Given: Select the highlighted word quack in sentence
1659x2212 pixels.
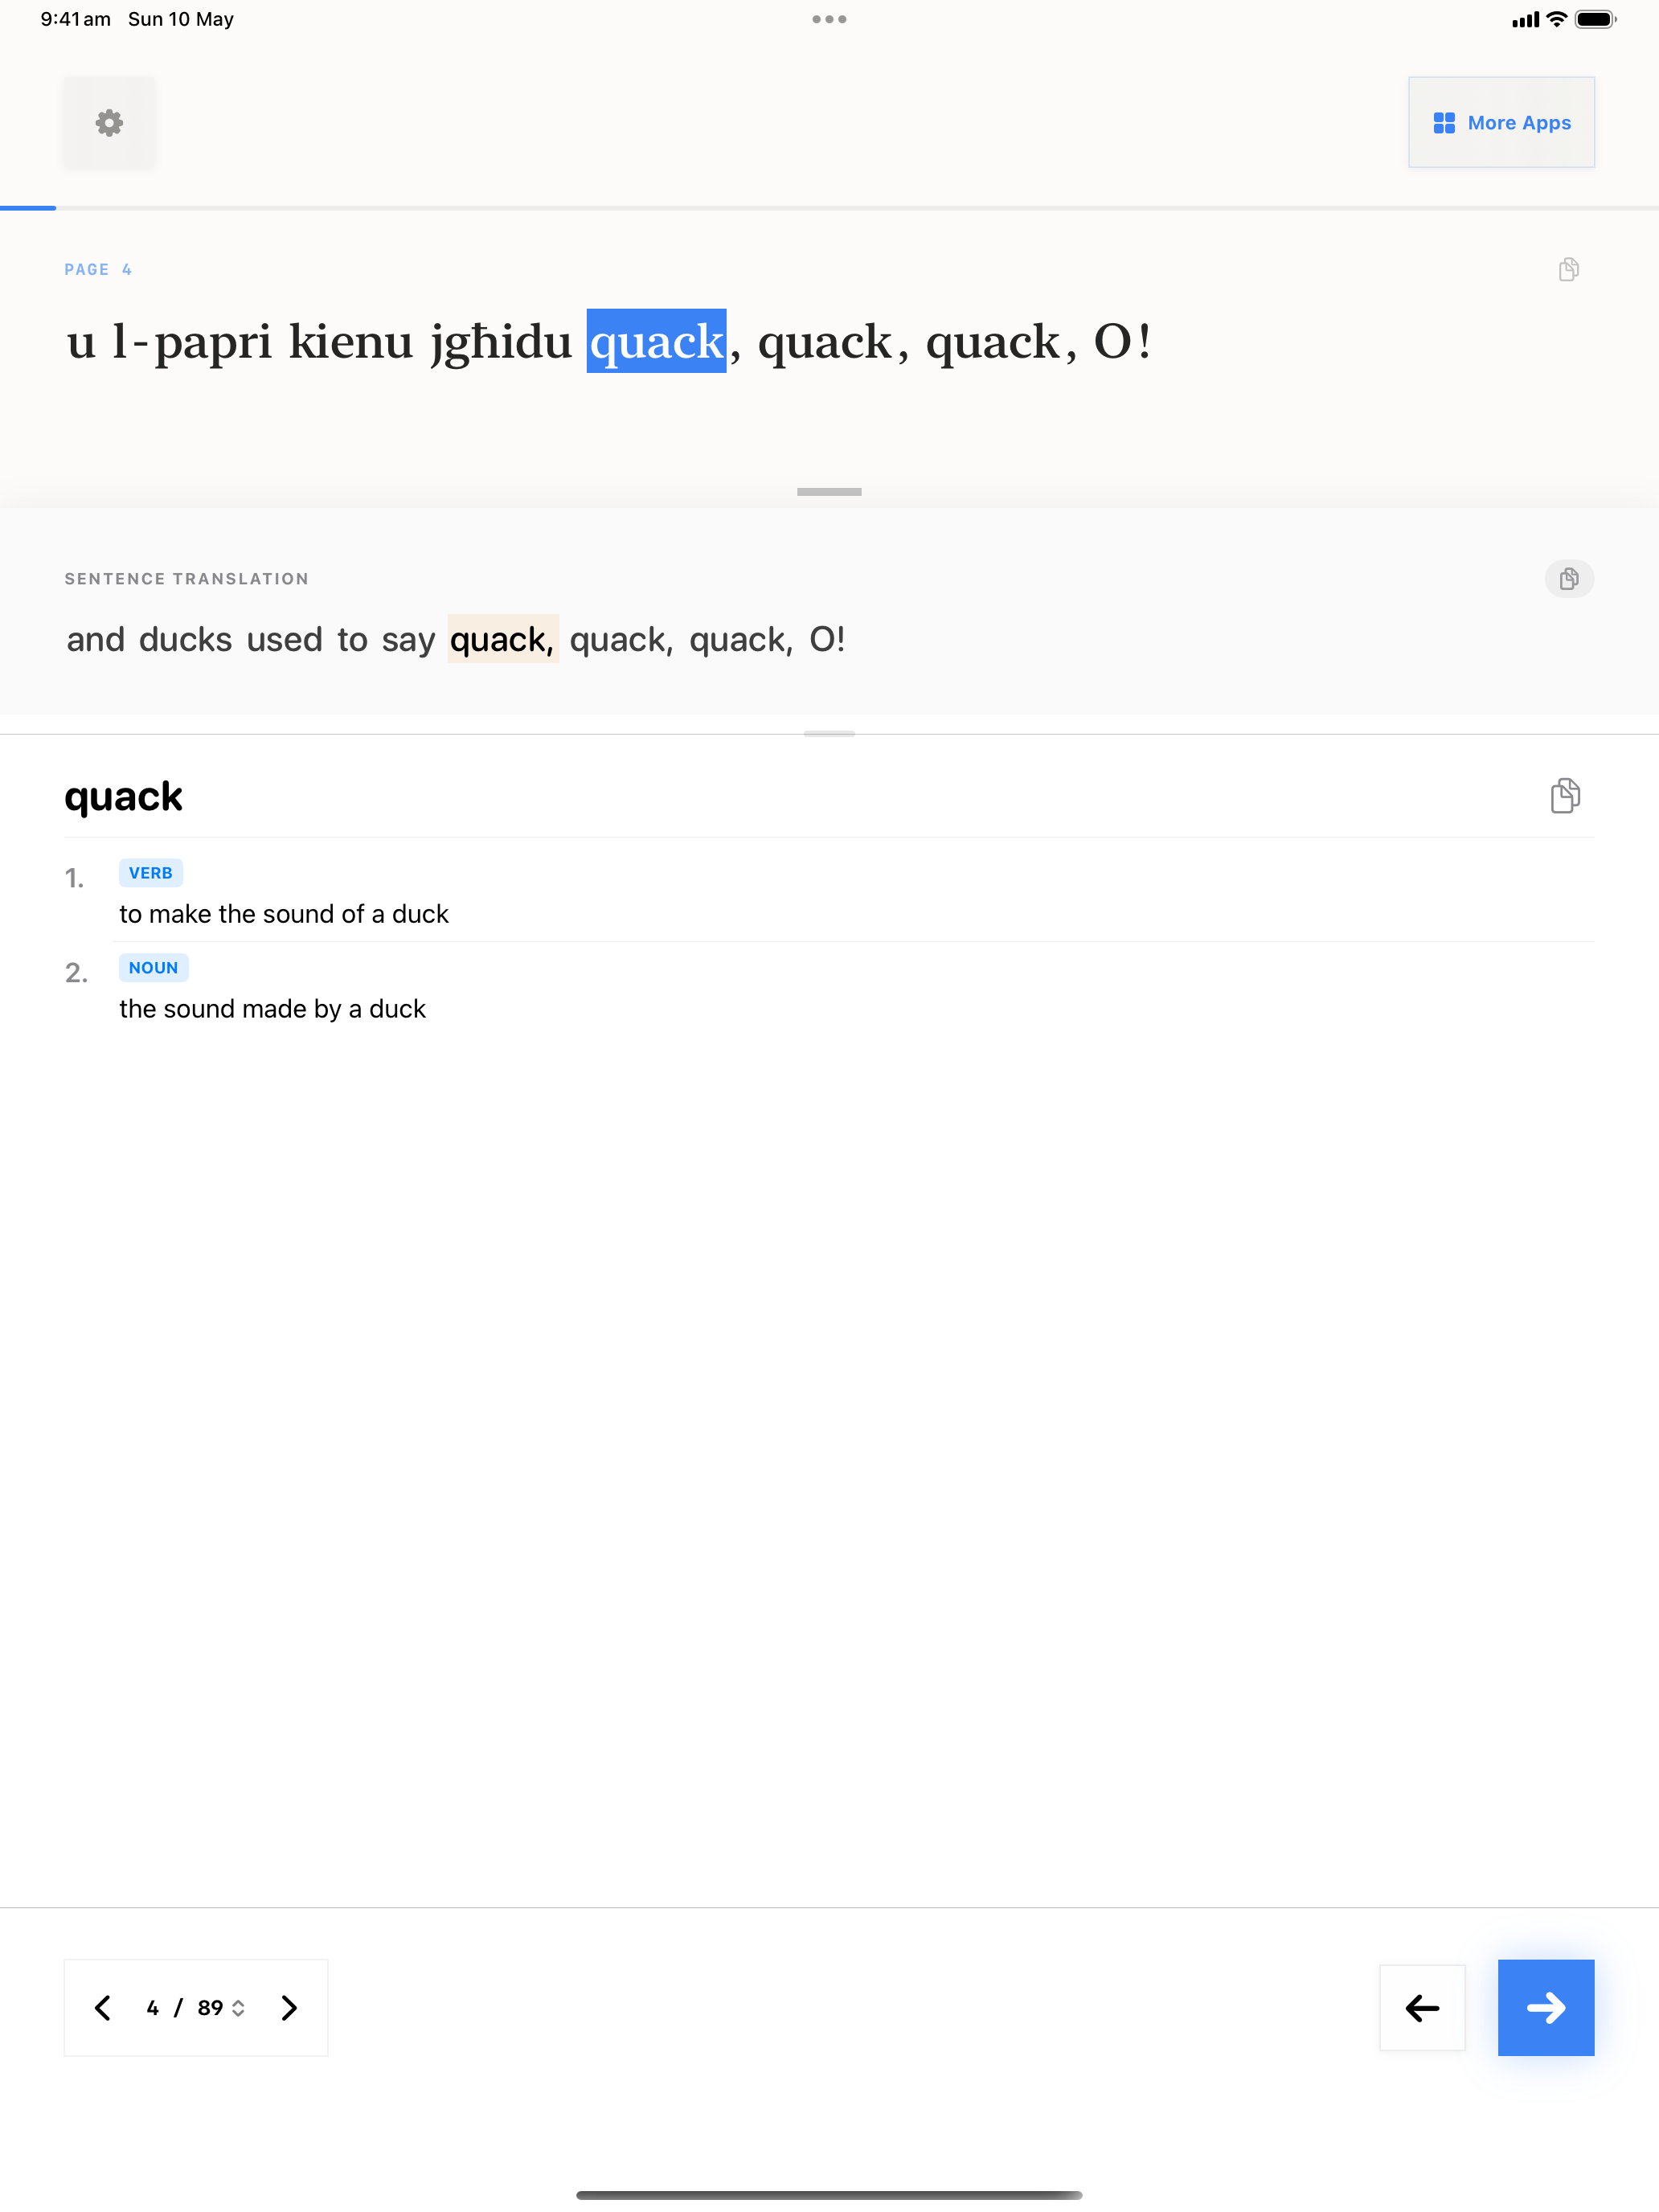Looking at the screenshot, I should click(x=656, y=341).
